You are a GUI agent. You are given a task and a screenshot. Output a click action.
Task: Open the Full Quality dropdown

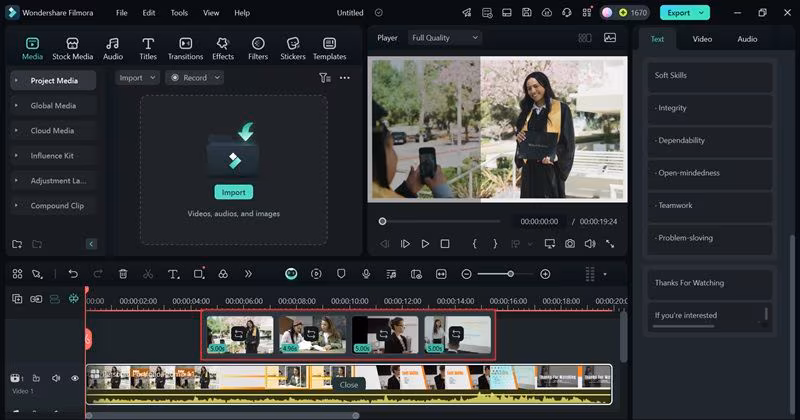[x=445, y=38]
